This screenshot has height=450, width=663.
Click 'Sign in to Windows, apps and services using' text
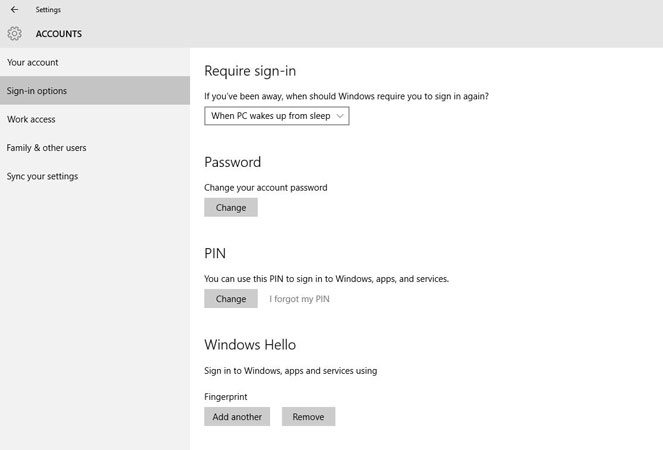coord(290,370)
